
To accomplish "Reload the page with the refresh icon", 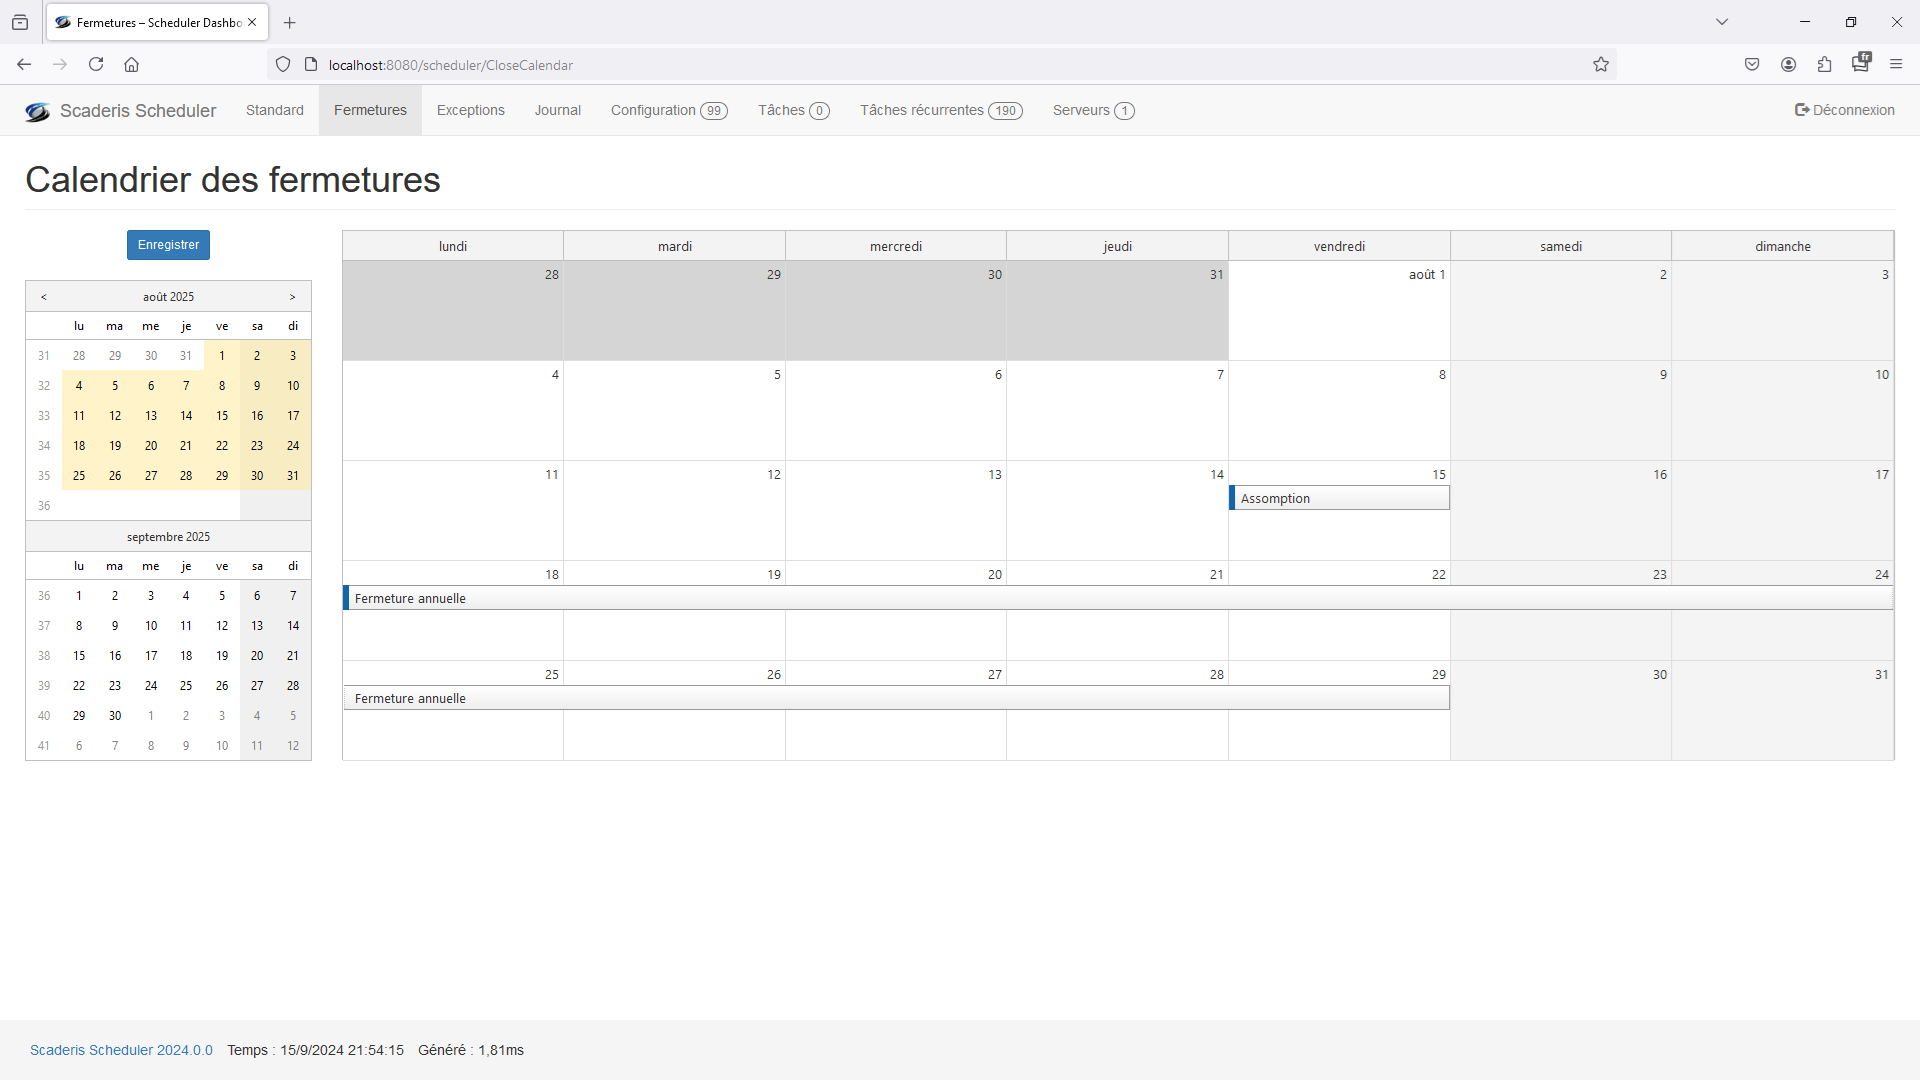I will [x=96, y=65].
